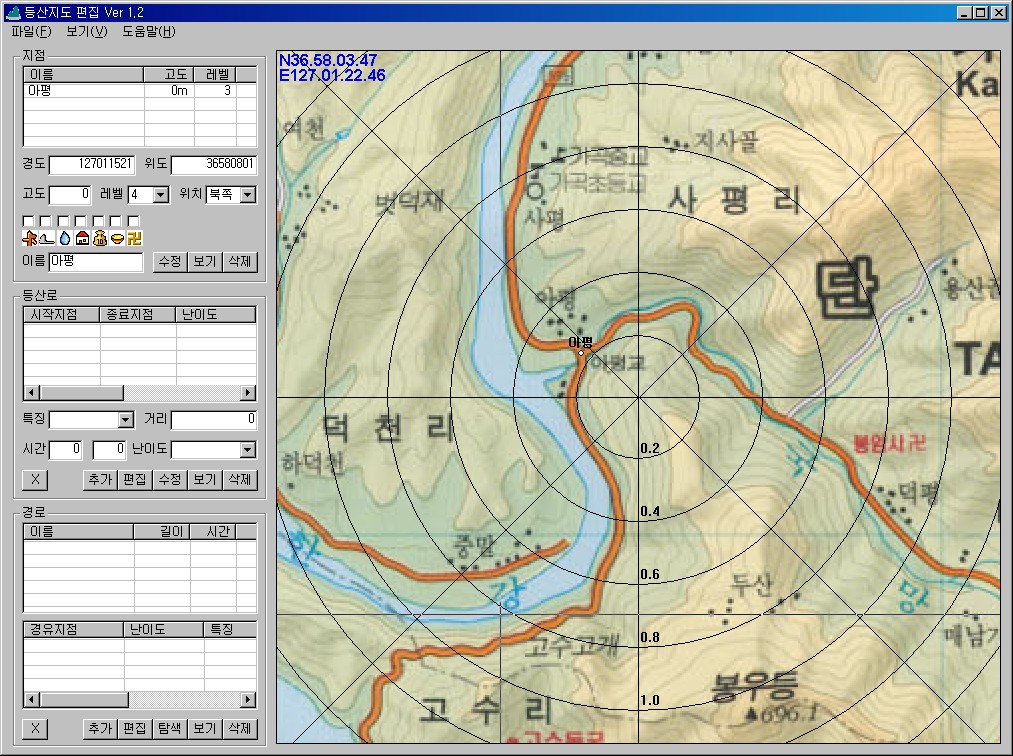Click the 레벨 column header in 지점 list
This screenshot has height=756, width=1013.
tap(215, 75)
